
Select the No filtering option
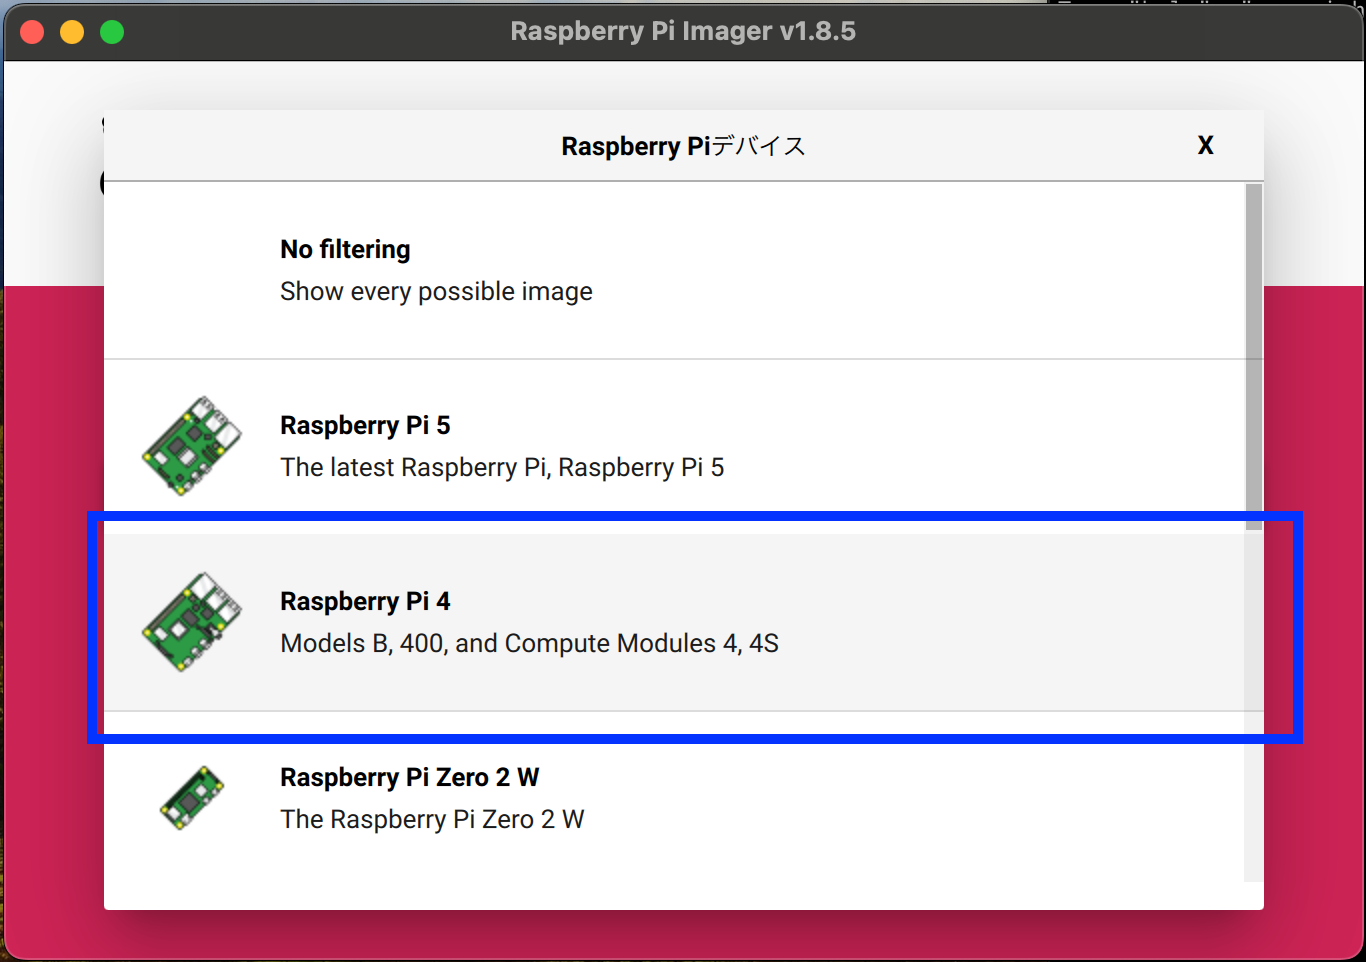675,271
